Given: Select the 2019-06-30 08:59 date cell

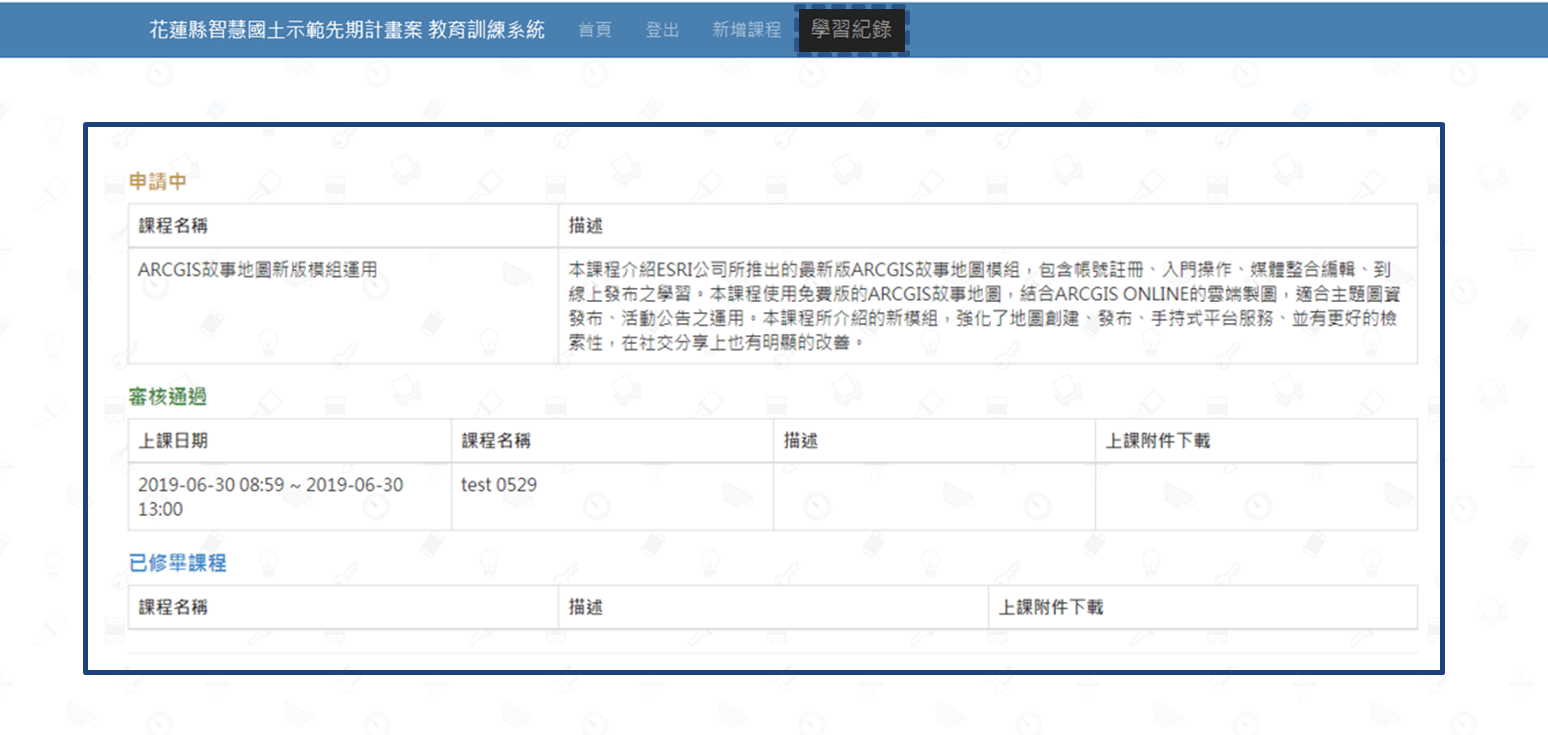Looking at the screenshot, I should (x=270, y=496).
